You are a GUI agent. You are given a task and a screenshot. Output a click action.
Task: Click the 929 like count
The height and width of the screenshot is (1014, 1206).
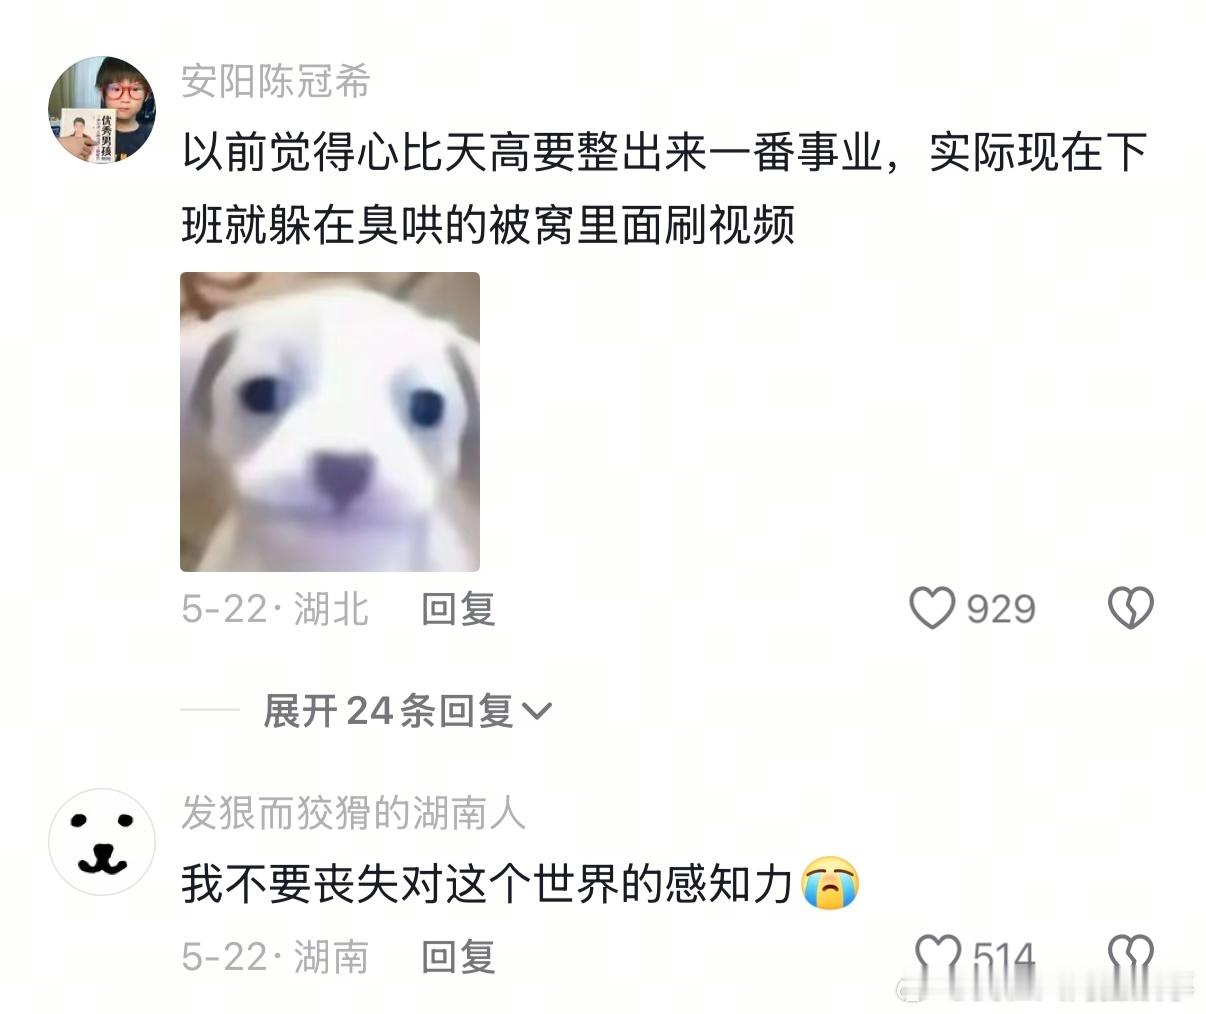1001,608
